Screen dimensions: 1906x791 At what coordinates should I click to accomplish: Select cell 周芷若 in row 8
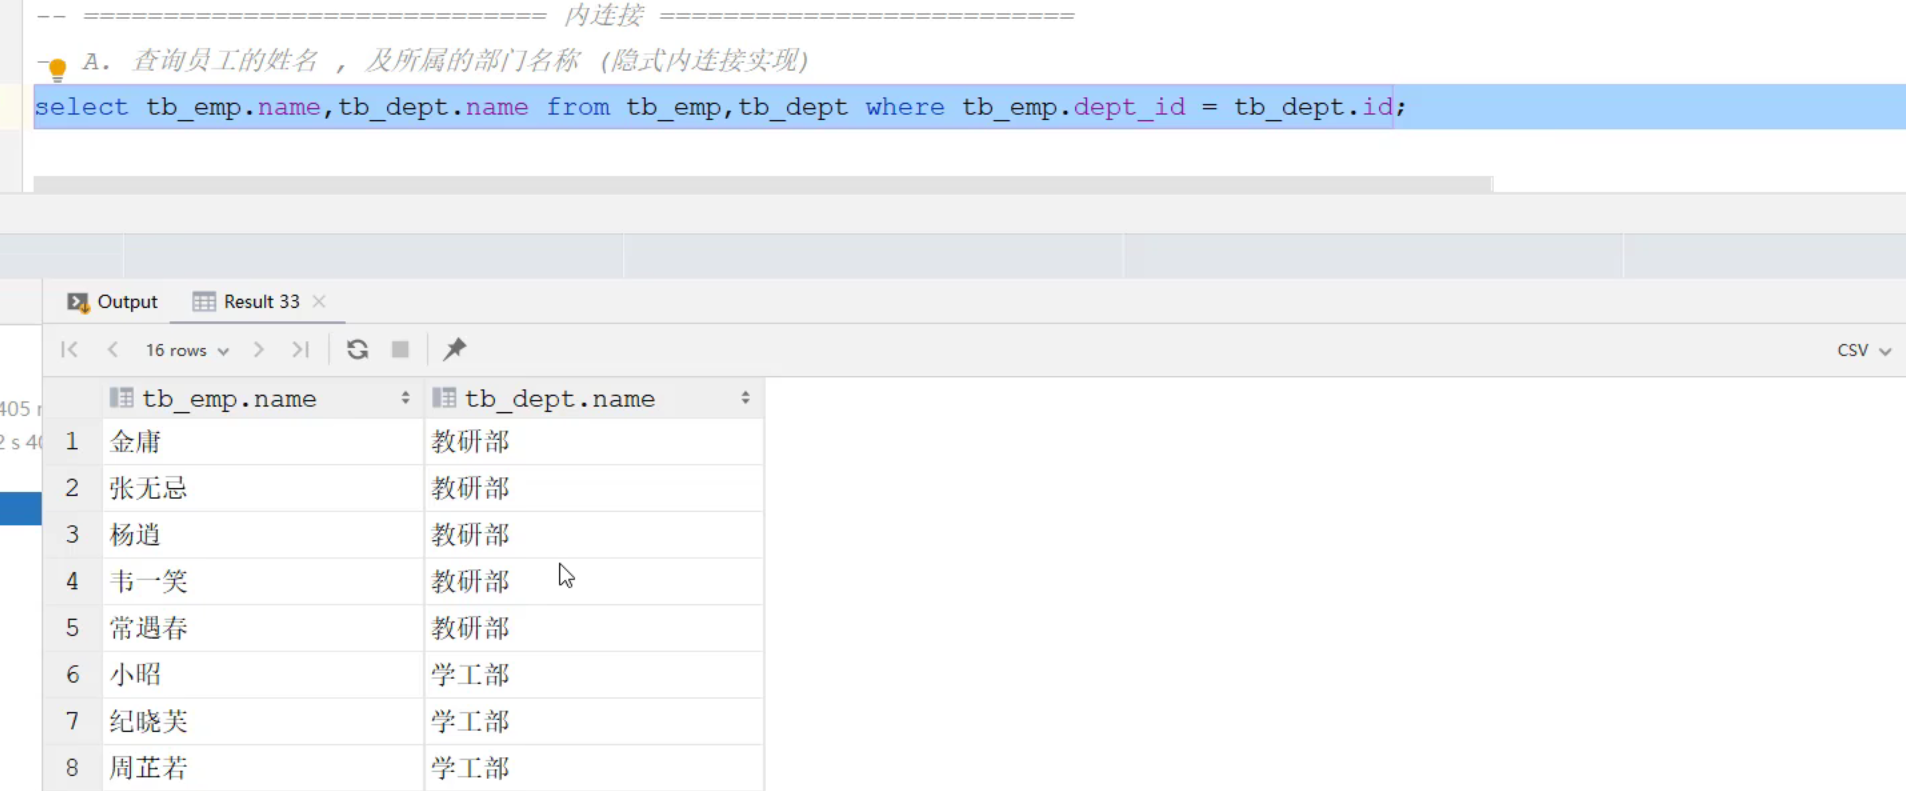(263, 768)
